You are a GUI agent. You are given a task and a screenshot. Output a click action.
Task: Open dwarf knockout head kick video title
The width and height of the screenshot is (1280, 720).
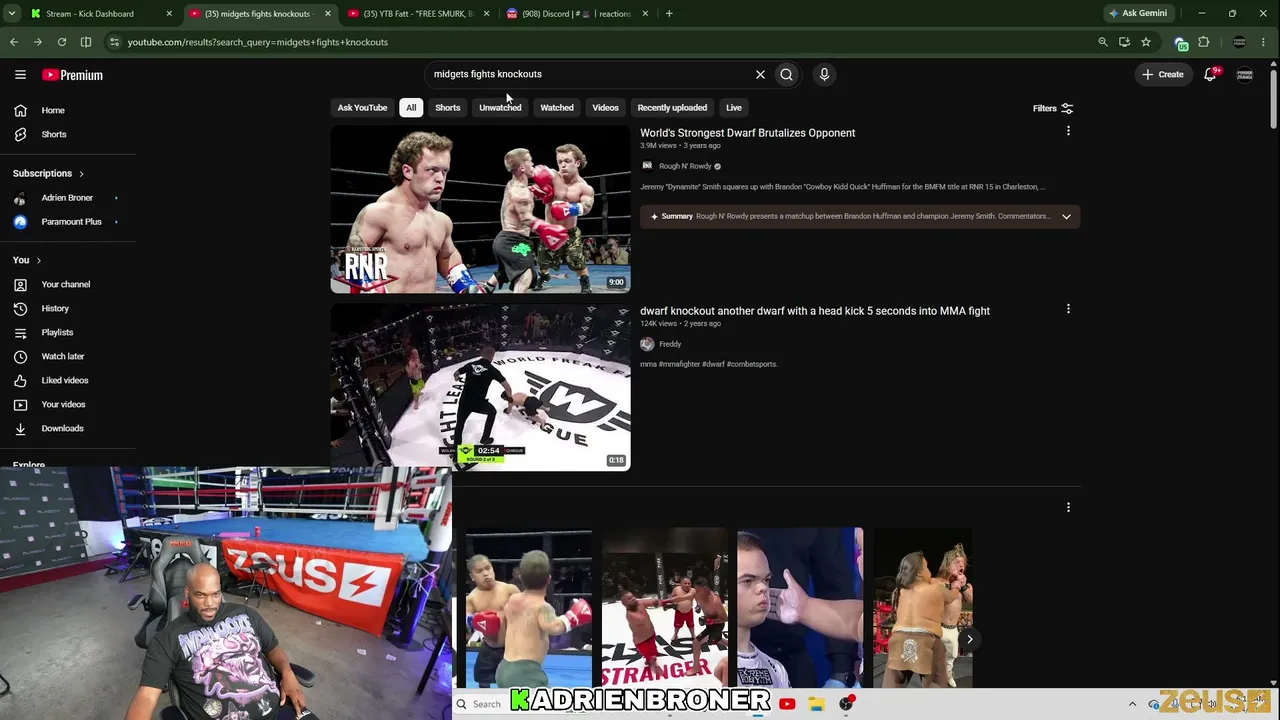pos(815,311)
